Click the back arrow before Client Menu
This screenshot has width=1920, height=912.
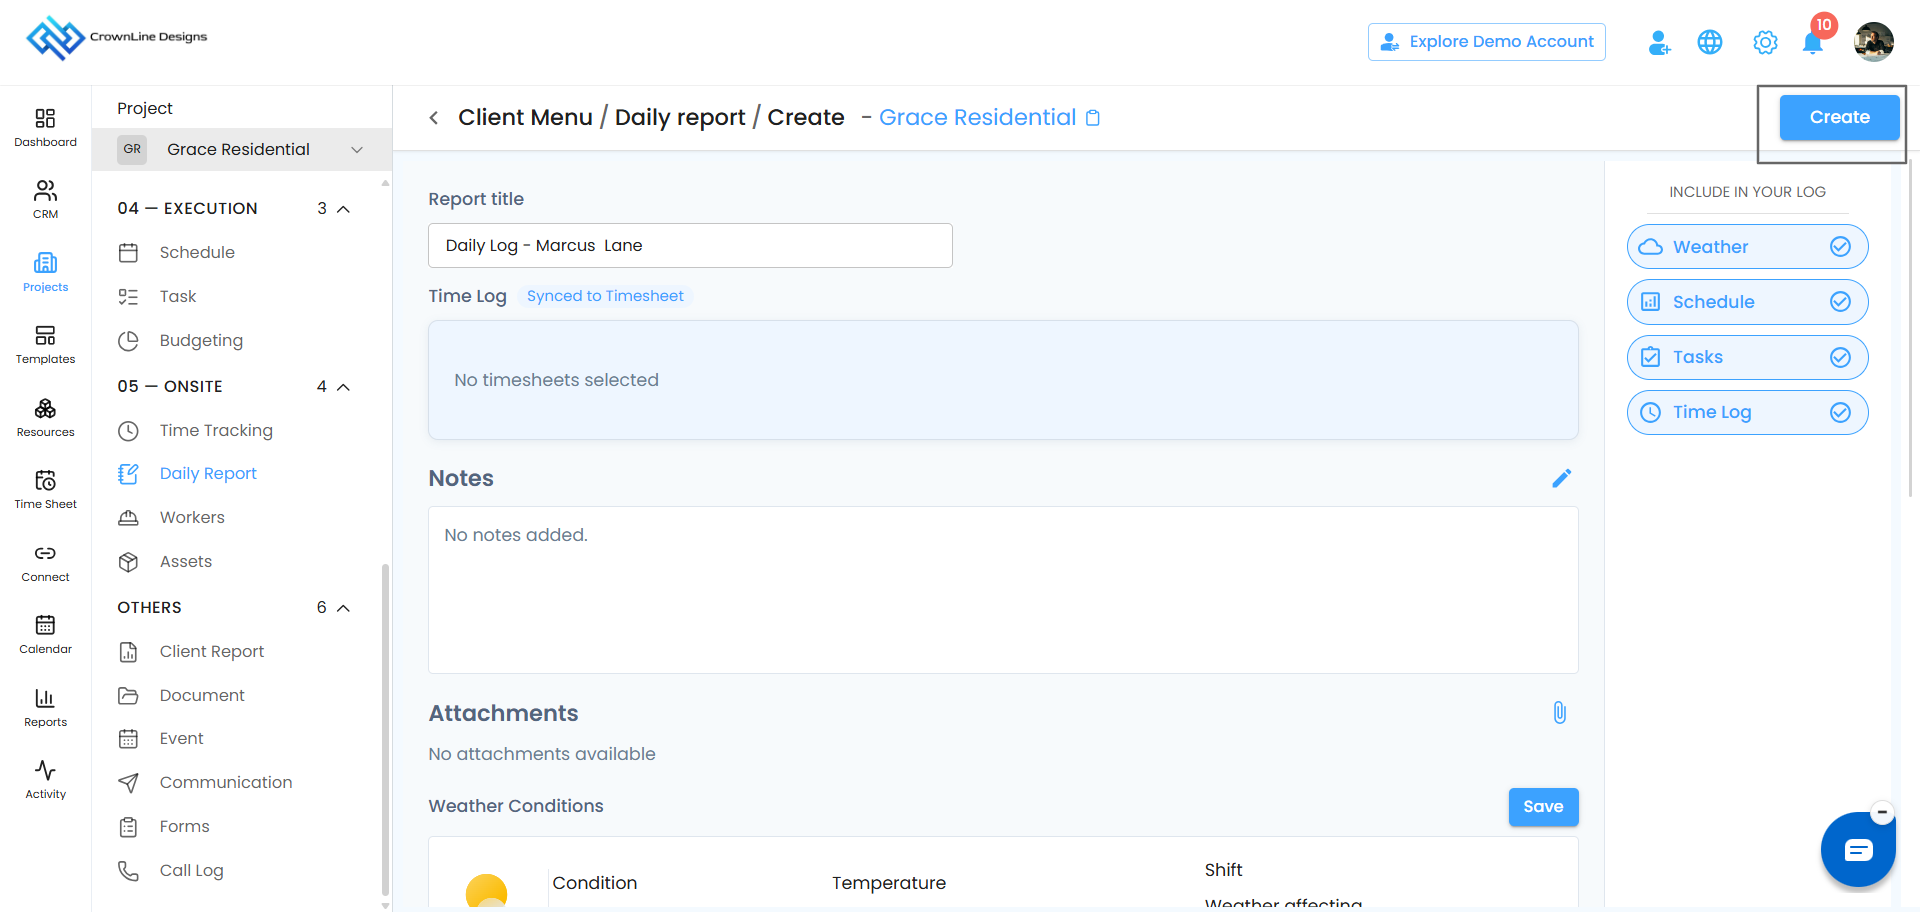434,118
